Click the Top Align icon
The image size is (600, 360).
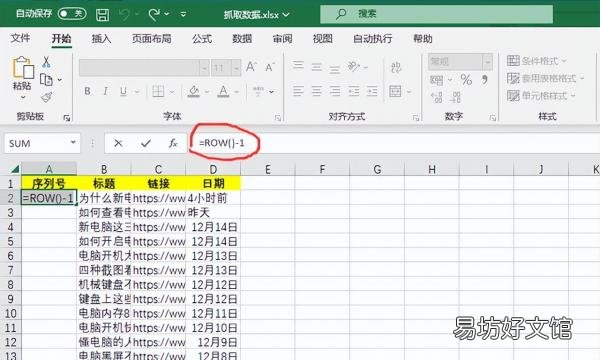point(298,65)
